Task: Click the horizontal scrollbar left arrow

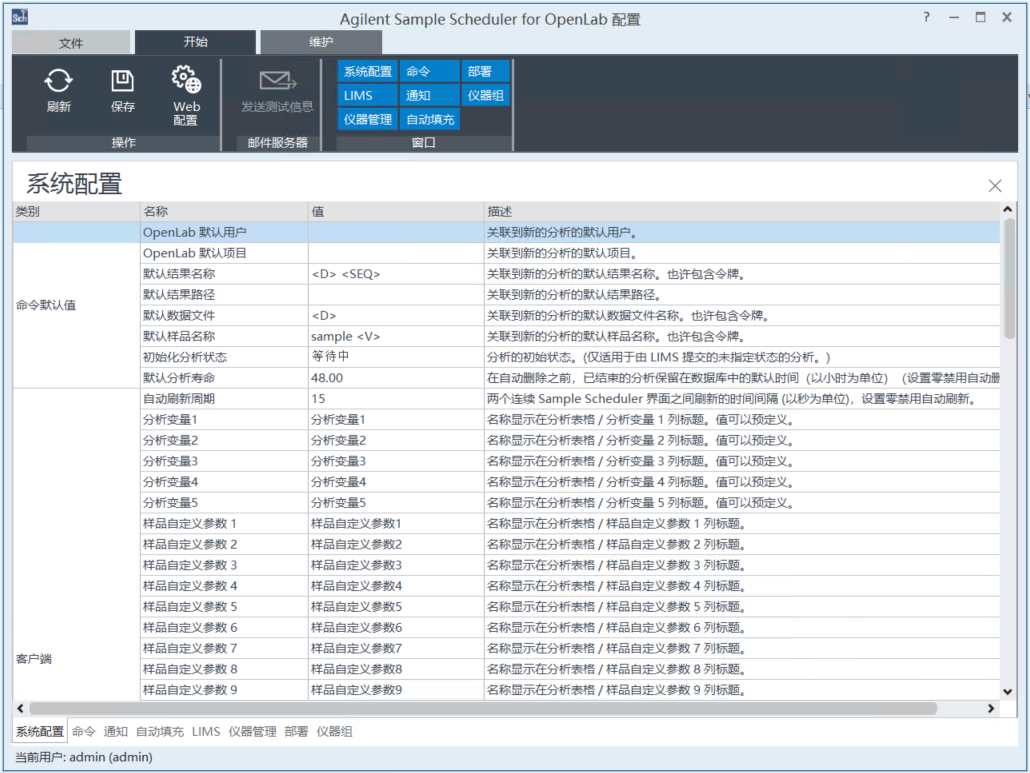Action: tap(20, 709)
